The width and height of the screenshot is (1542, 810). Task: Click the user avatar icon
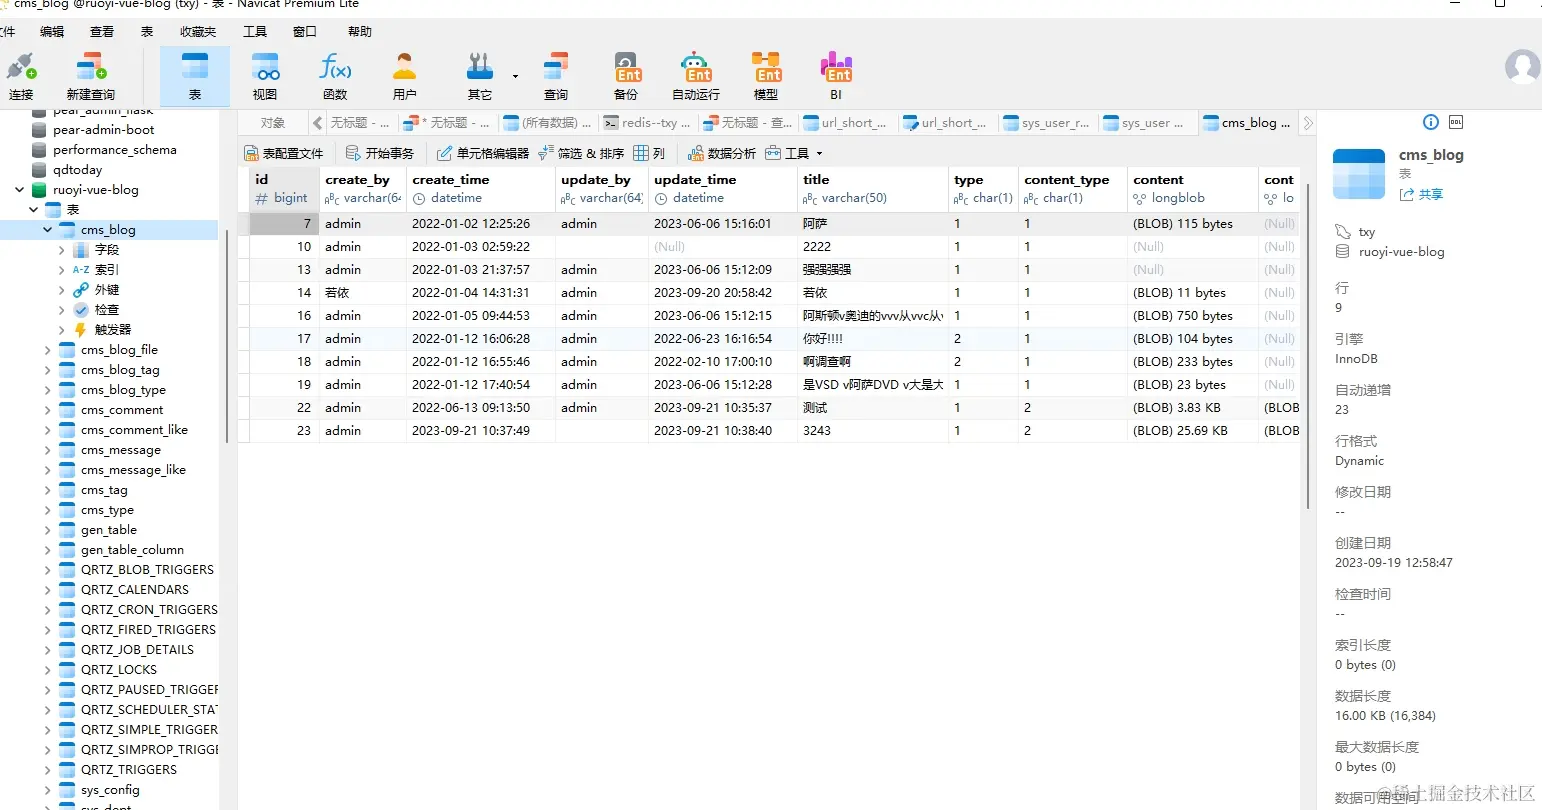coord(1522,67)
